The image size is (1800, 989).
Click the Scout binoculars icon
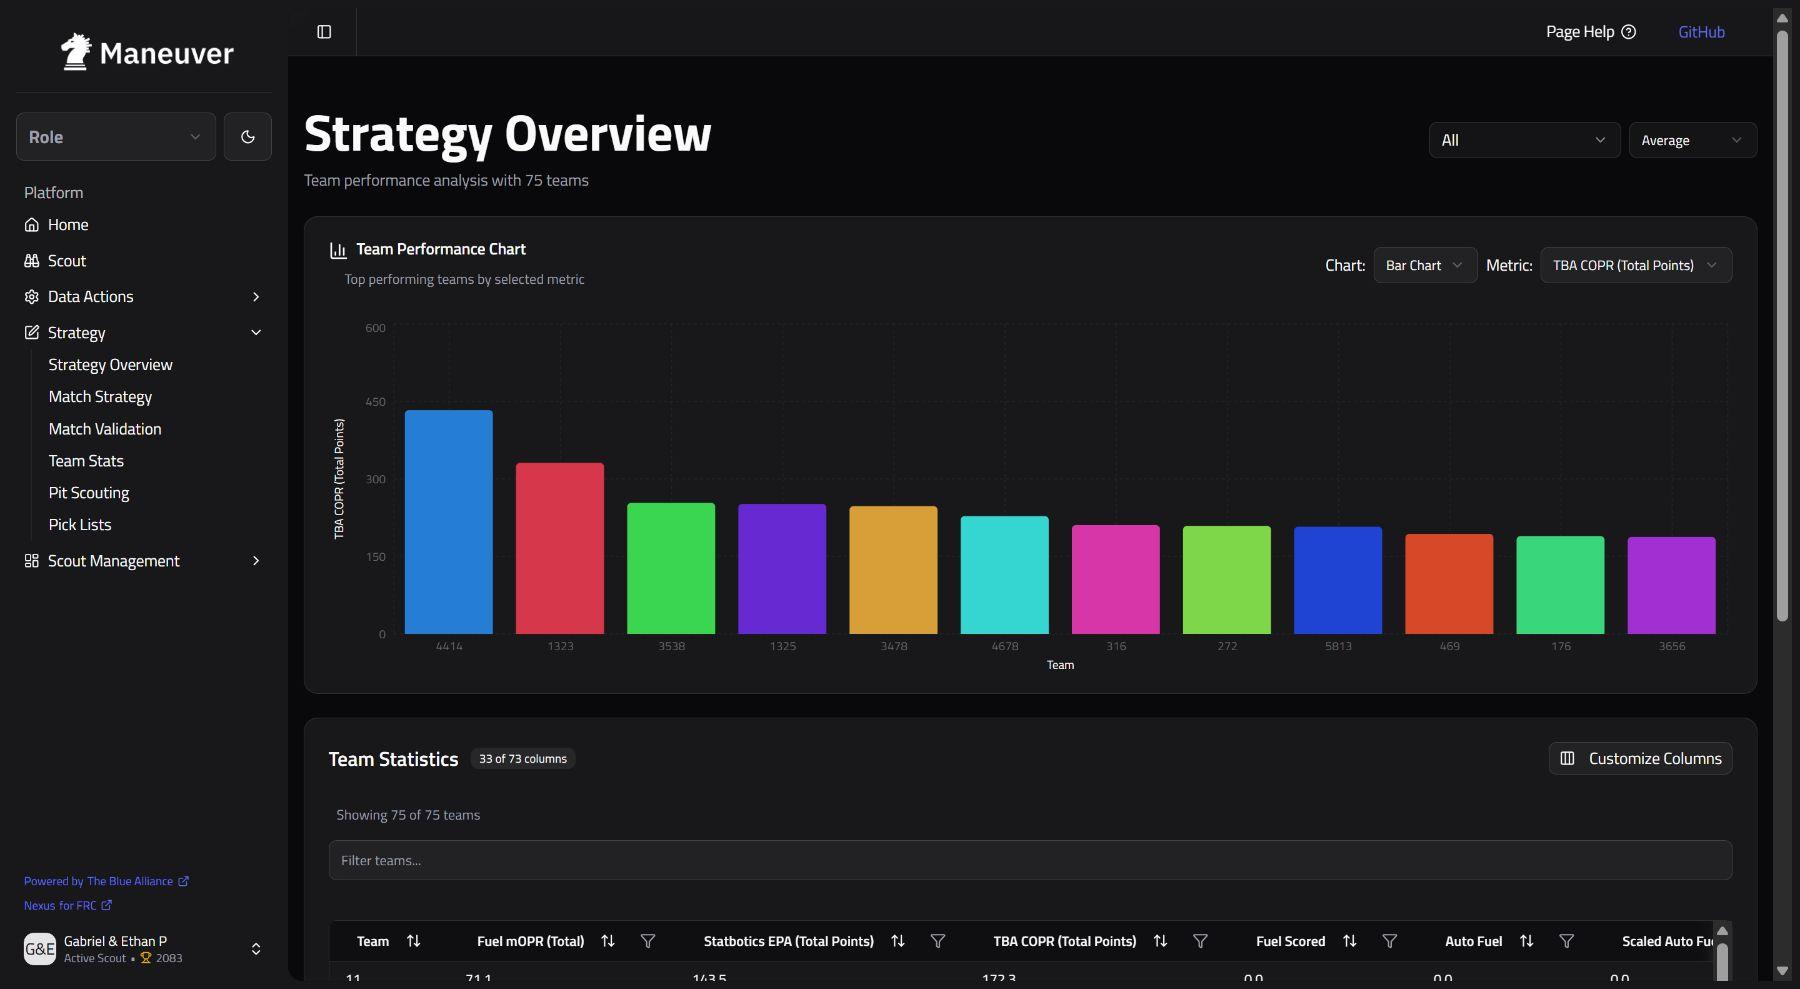click(x=32, y=261)
